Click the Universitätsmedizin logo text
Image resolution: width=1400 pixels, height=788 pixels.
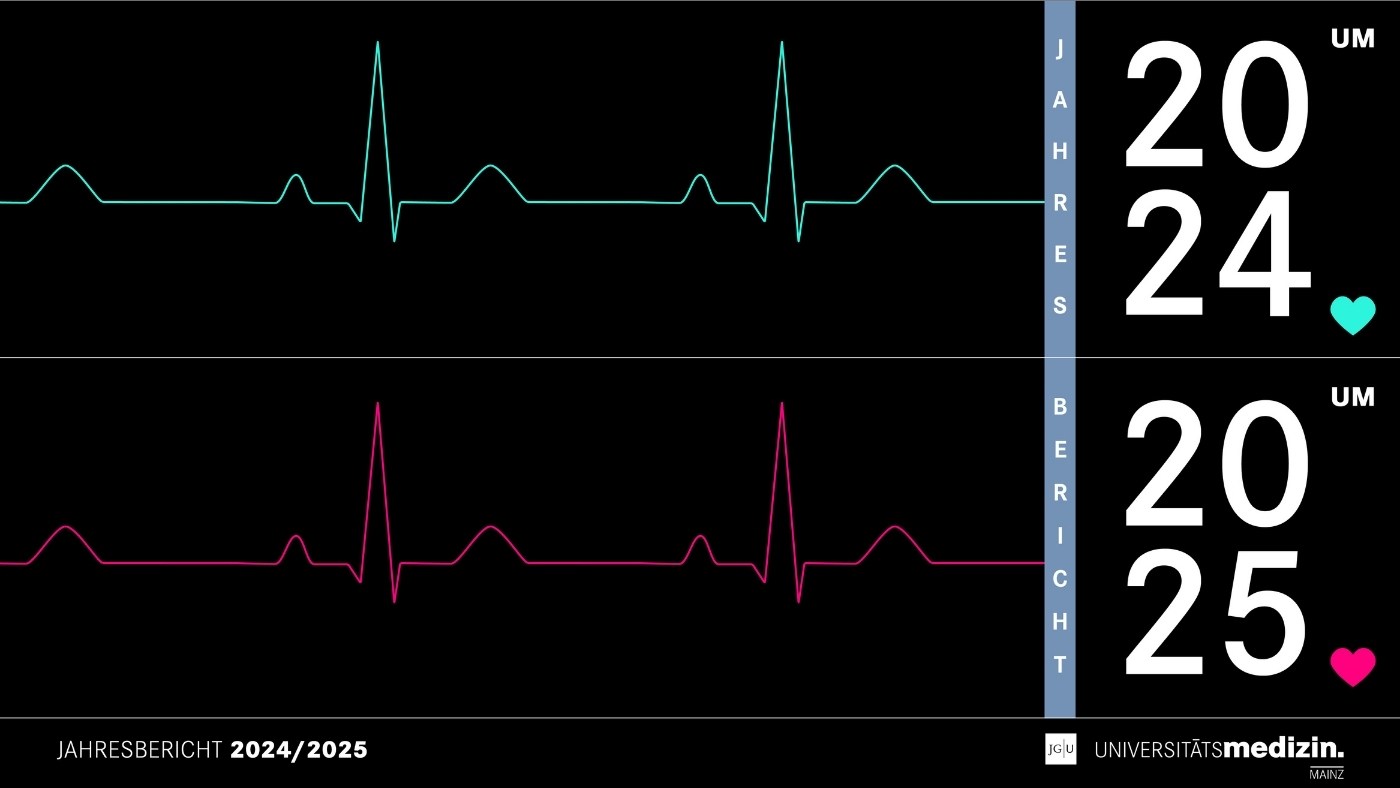(x=1219, y=749)
